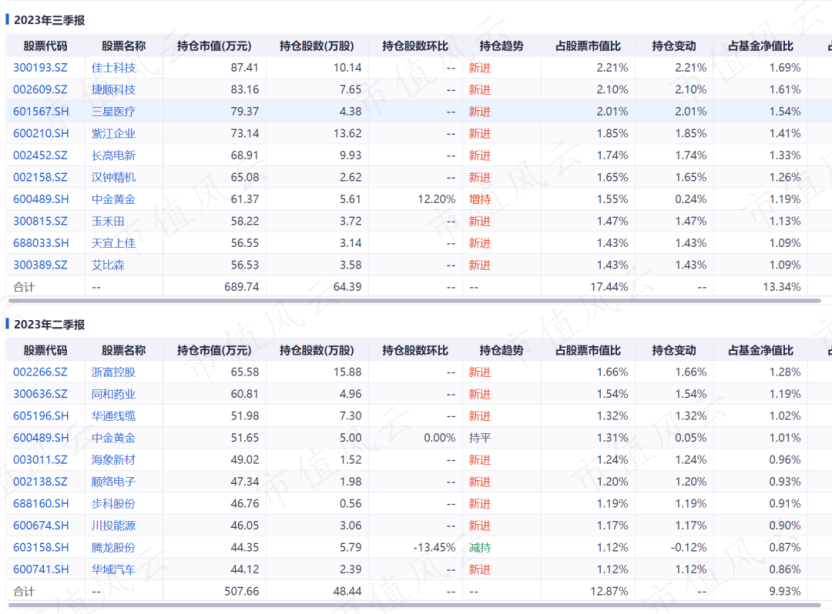Open the 玉禾田 stock link
This screenshot has height=614, width=832.
click(108, 221)
